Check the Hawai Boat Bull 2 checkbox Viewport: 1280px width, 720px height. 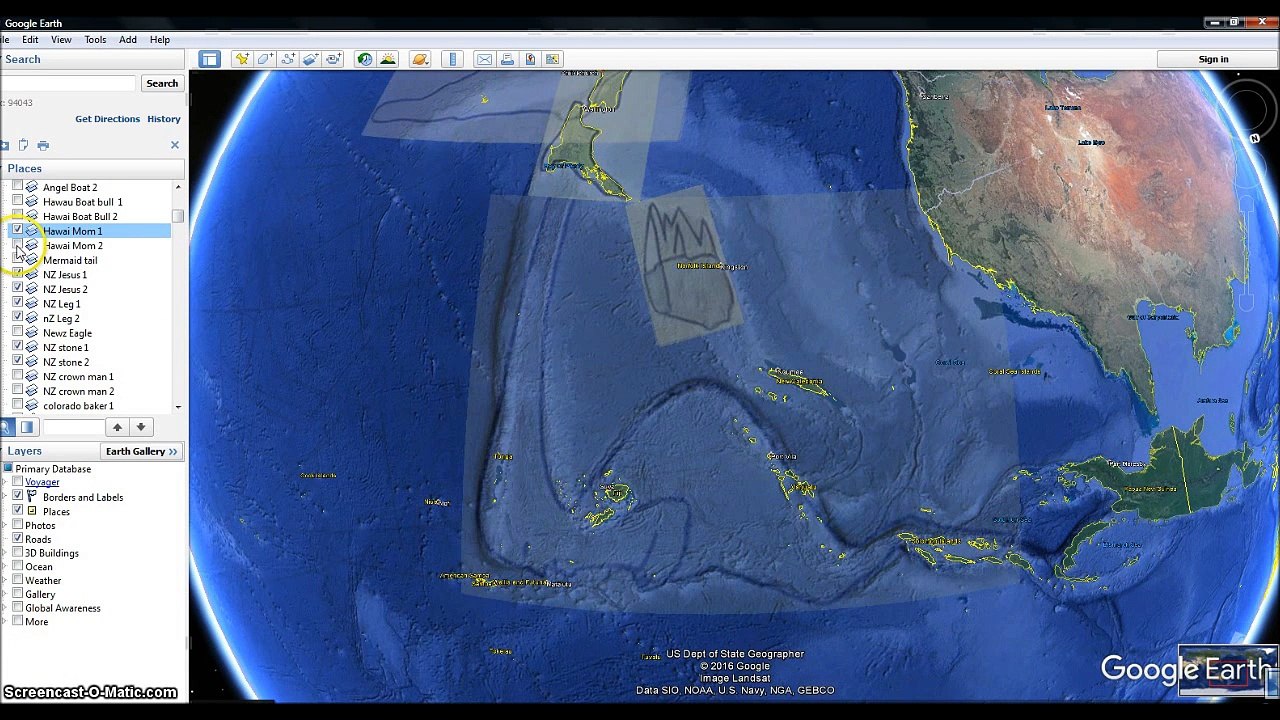[17, 216]
